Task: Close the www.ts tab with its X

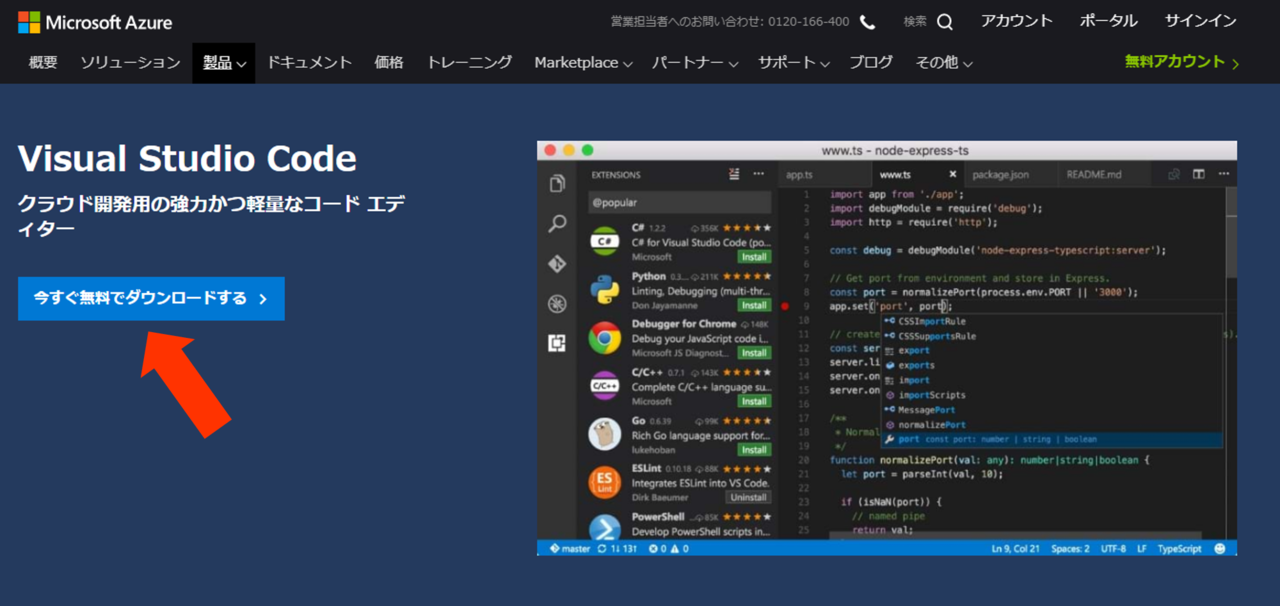Action: click(x=952, y=174)
